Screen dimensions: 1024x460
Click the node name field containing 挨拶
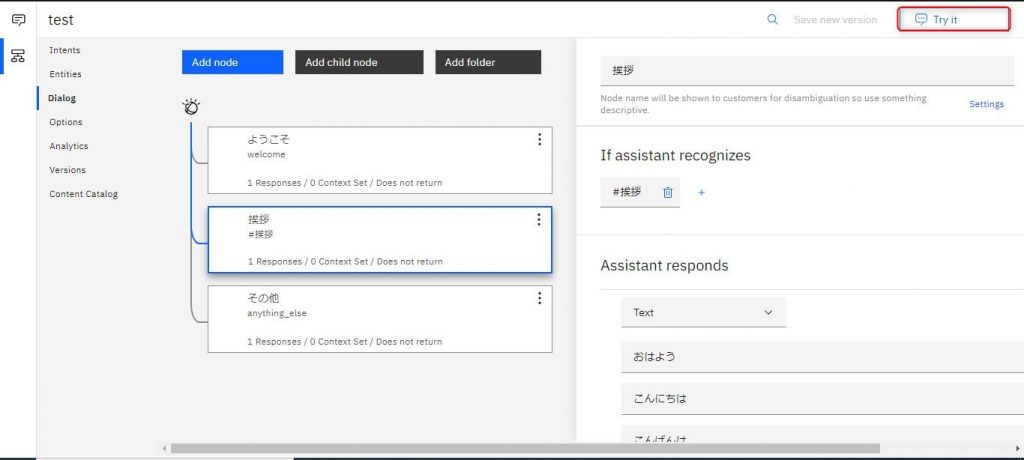coord(807,71)
